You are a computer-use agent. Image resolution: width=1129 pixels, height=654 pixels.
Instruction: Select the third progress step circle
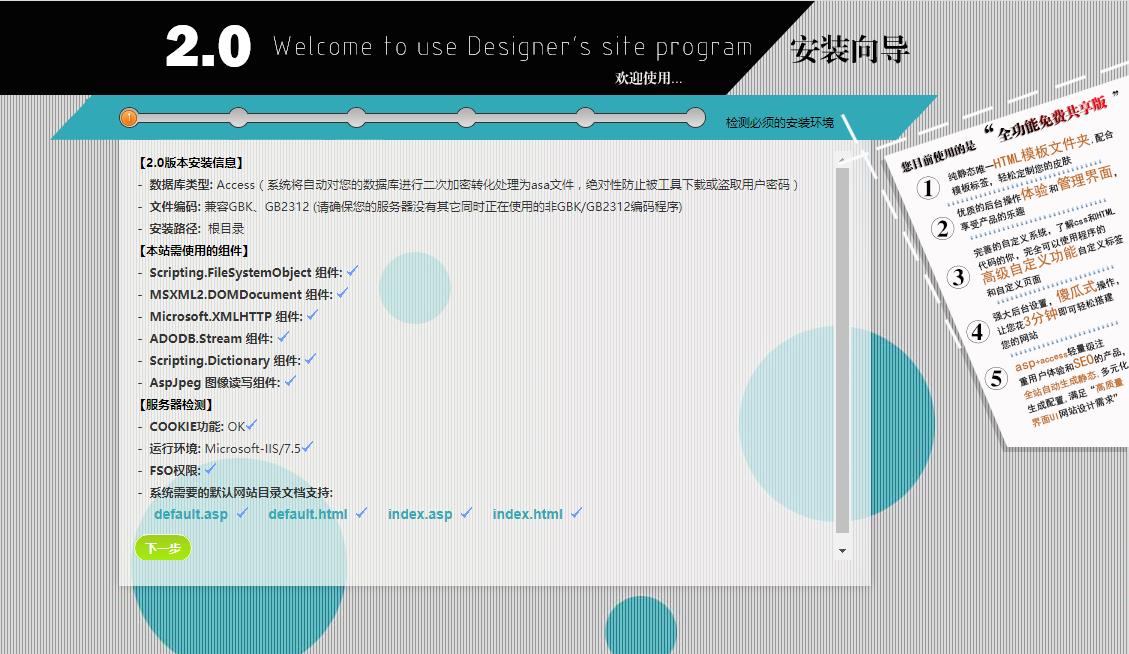tap(356, 117)
